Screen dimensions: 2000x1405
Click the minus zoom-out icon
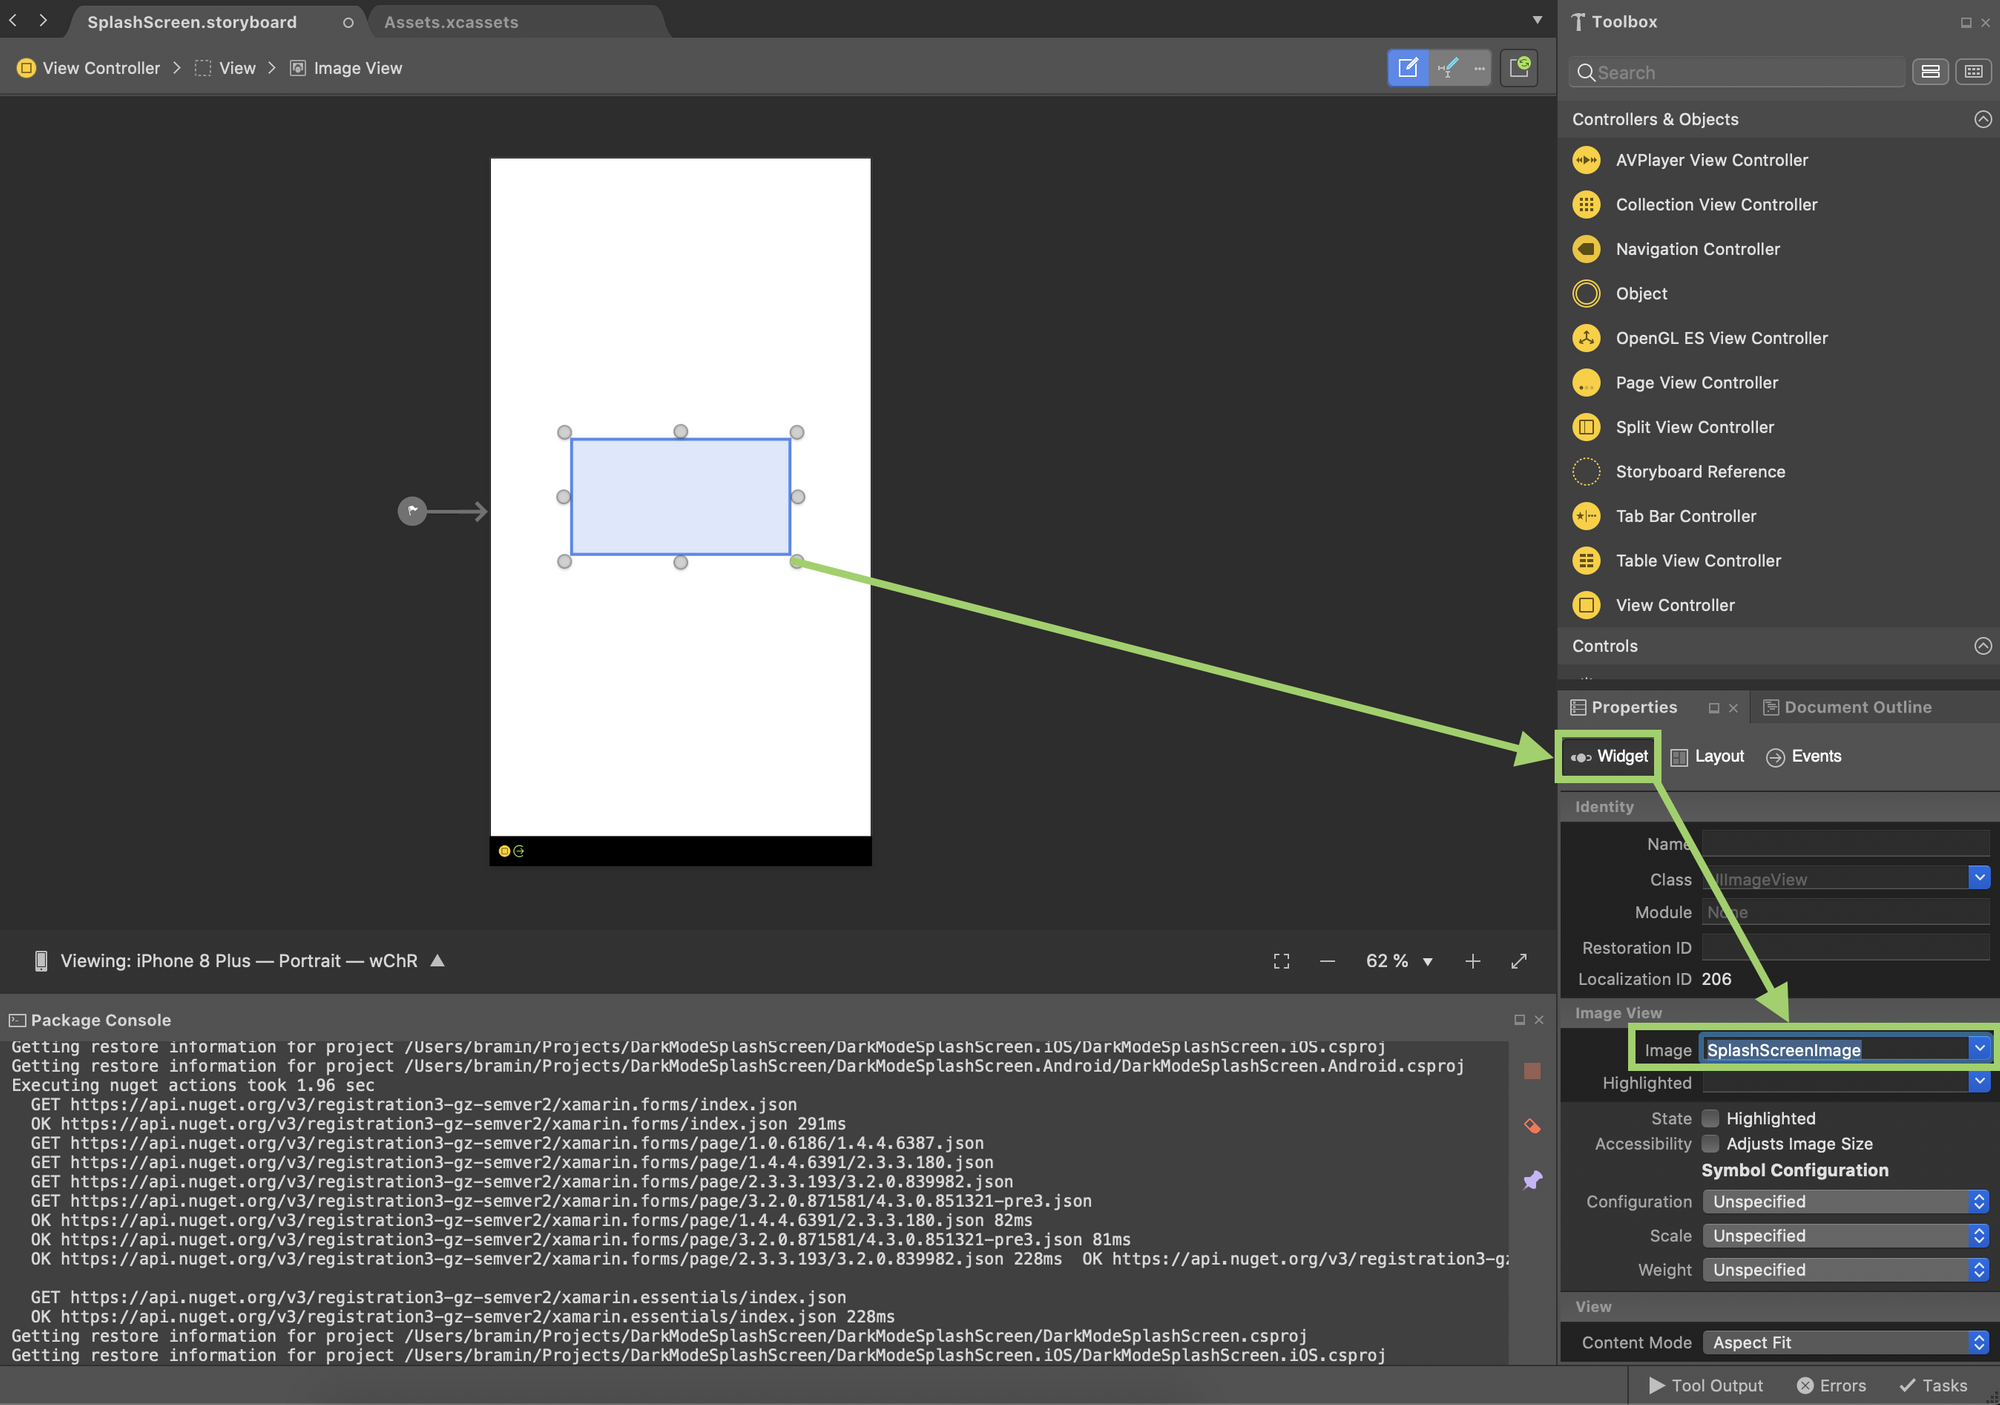coord(1327,961)
